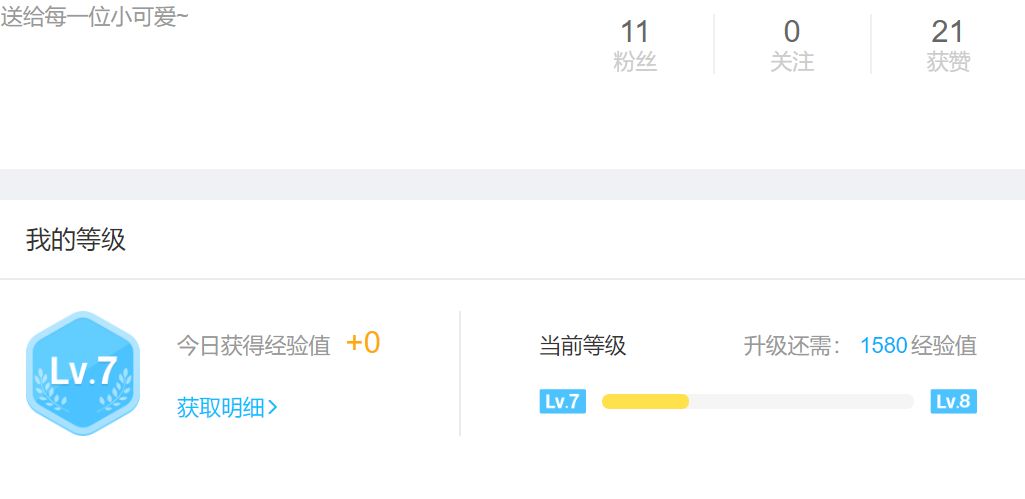The width and height of the screenshot is (1025, 499).
Task: Select the 关注 label
Action: tap(792, 62)
